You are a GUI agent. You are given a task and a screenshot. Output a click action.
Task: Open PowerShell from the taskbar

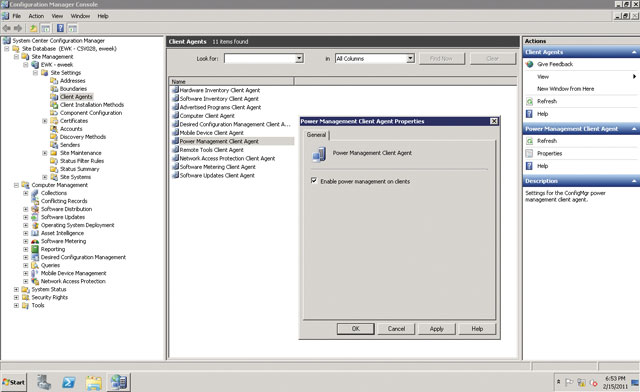[69, 383]
